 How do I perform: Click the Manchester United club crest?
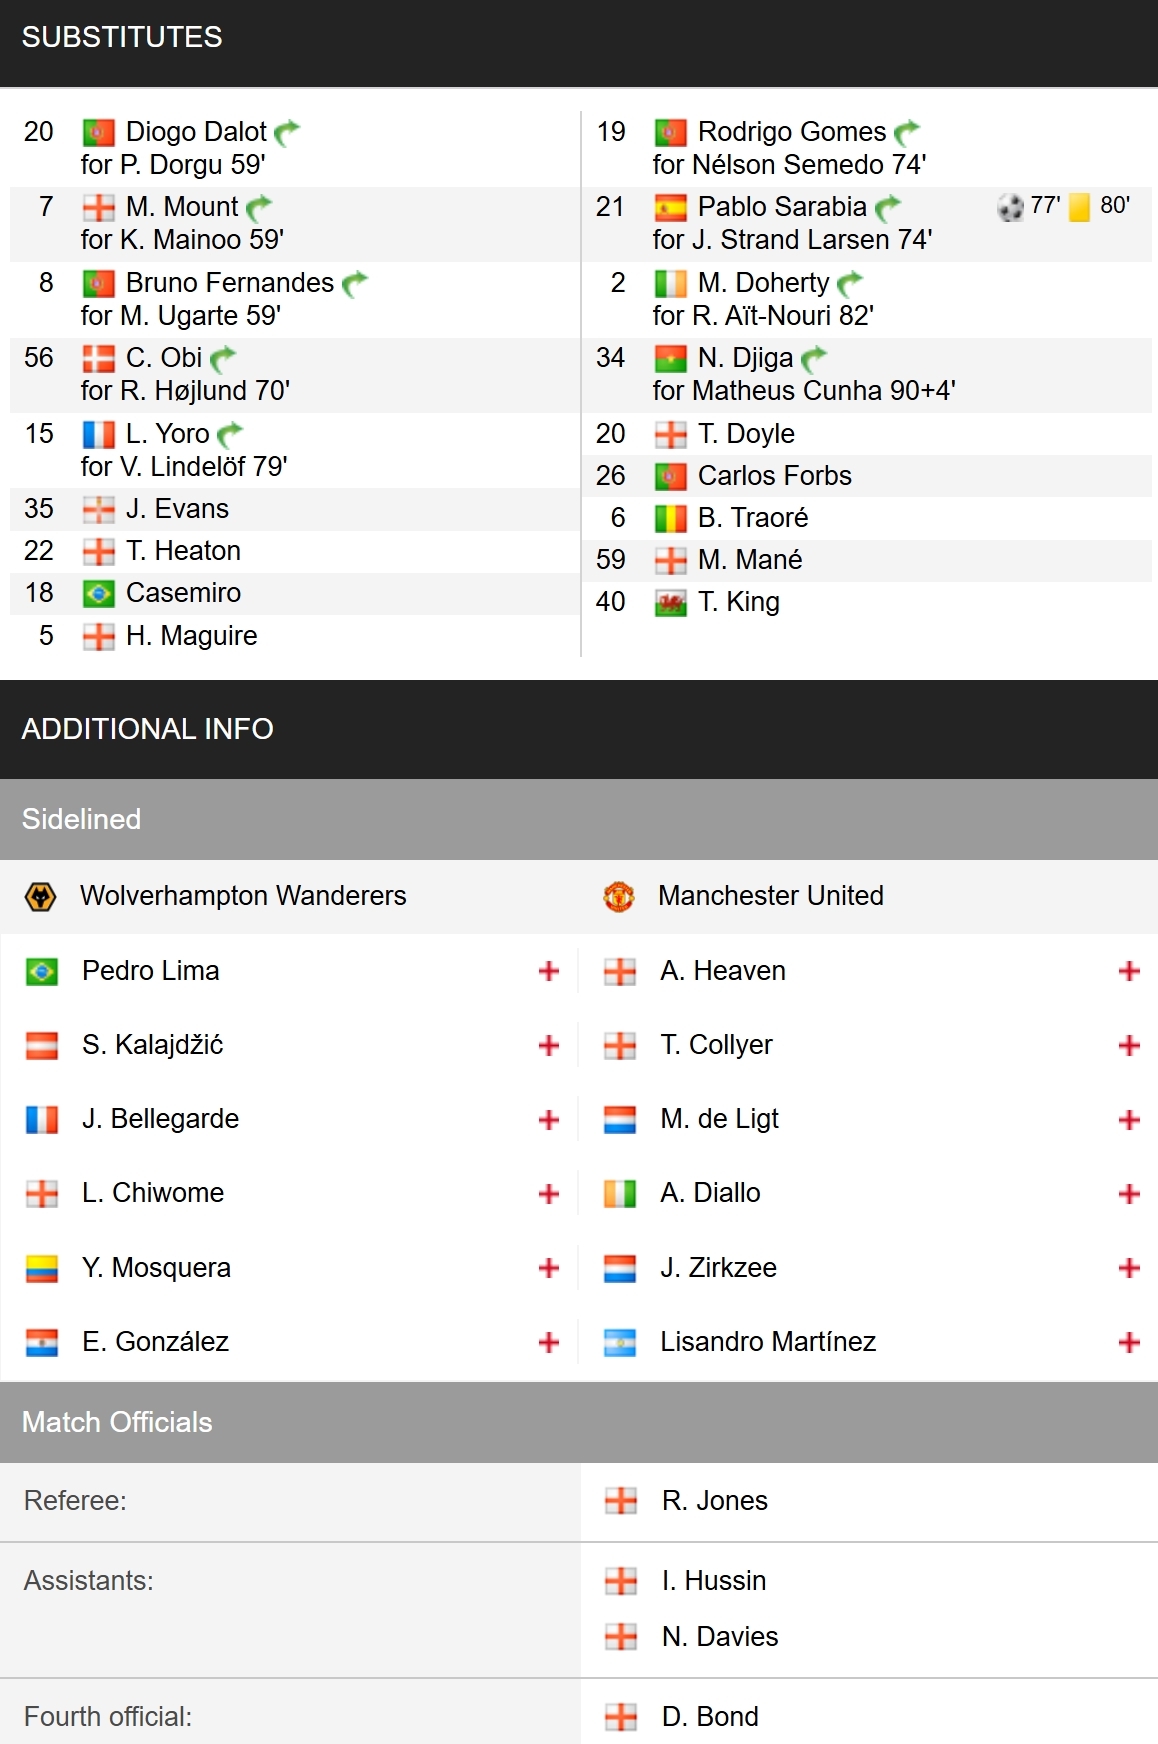[619, 896]
